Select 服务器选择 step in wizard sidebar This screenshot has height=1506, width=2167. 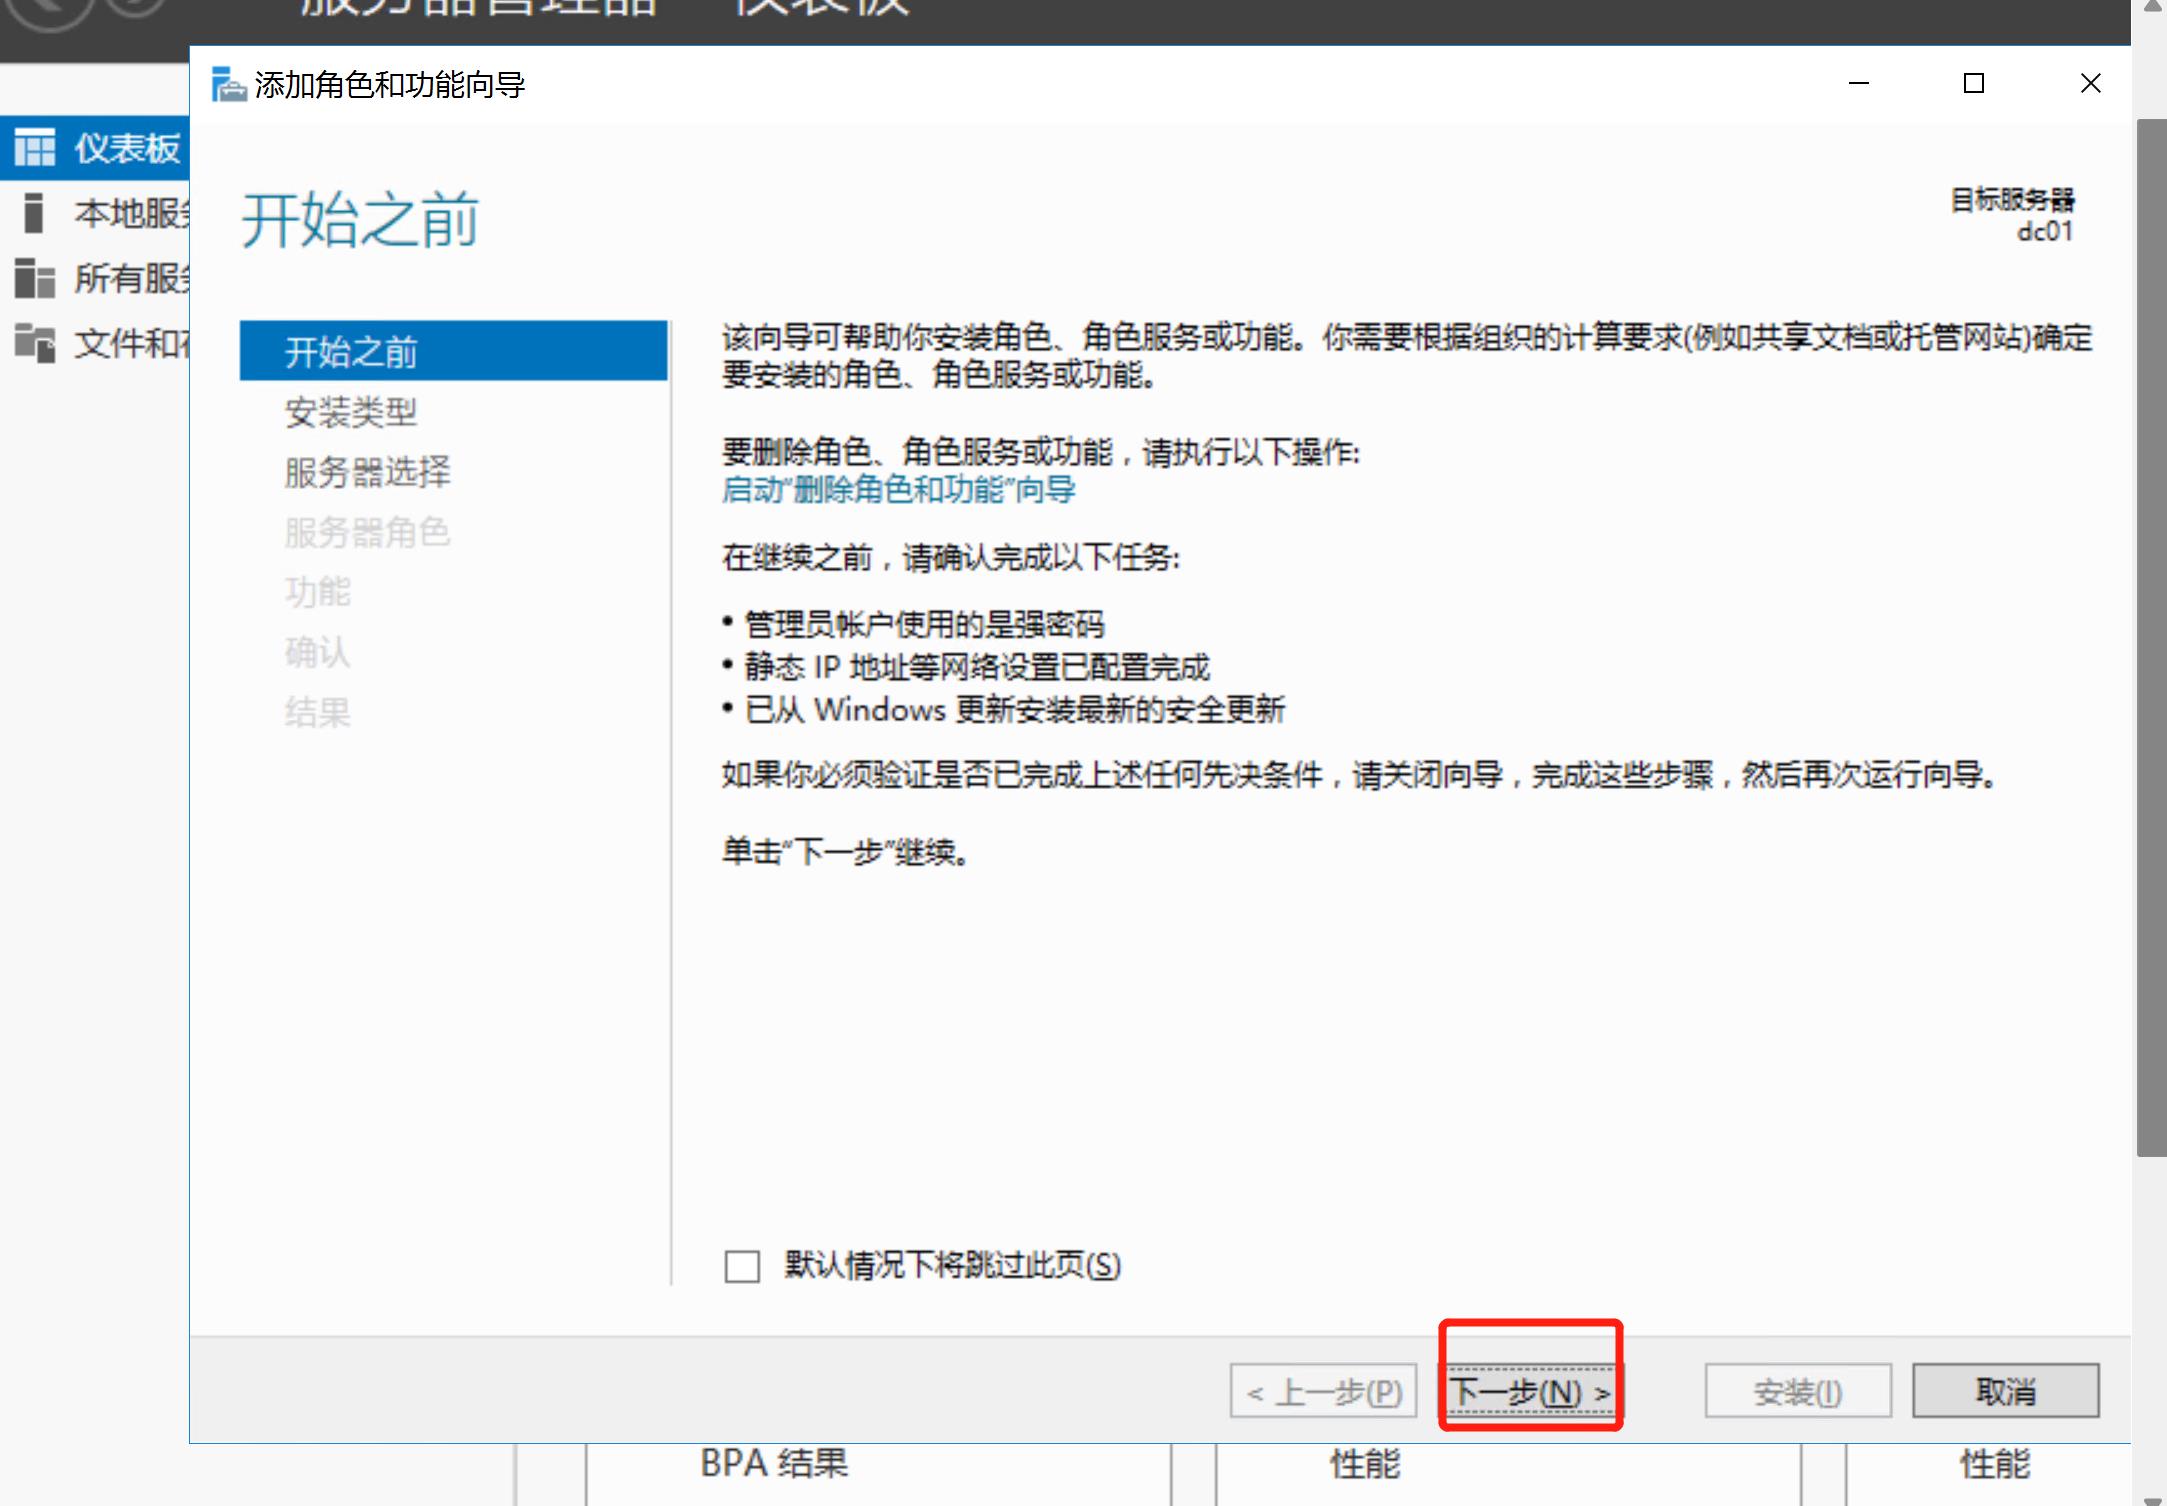[x=367, y=472]
